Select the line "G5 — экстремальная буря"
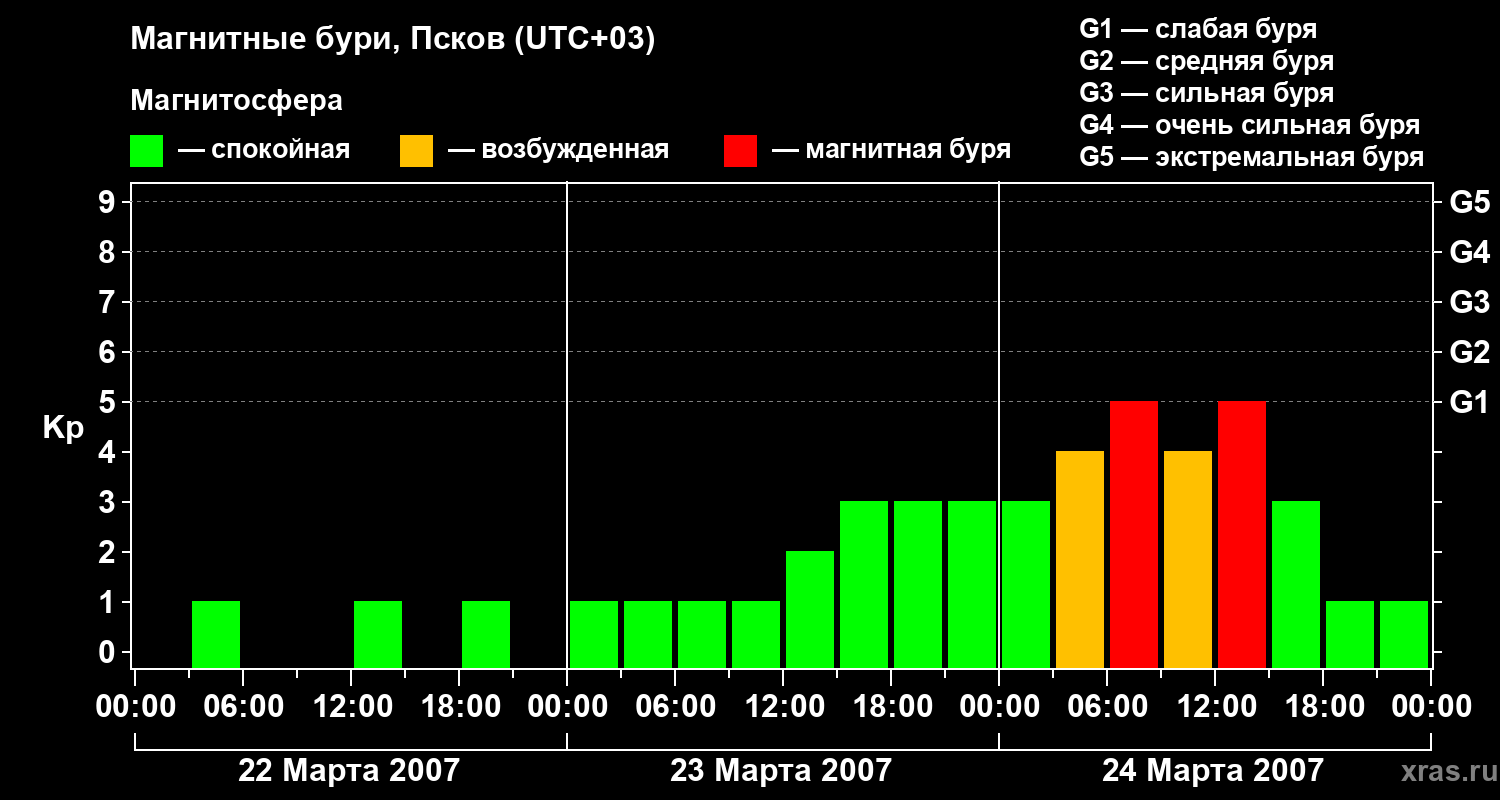 1252,158
